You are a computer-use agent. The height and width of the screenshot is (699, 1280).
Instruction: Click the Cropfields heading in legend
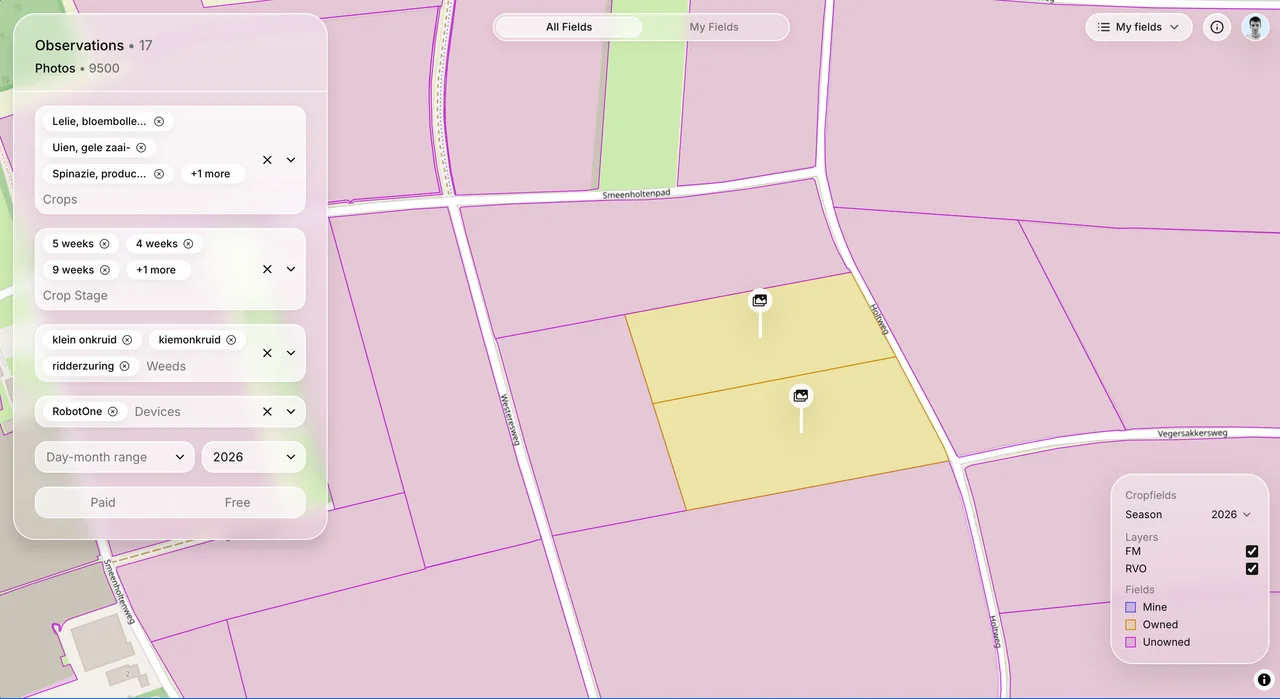pos(1150,495)
